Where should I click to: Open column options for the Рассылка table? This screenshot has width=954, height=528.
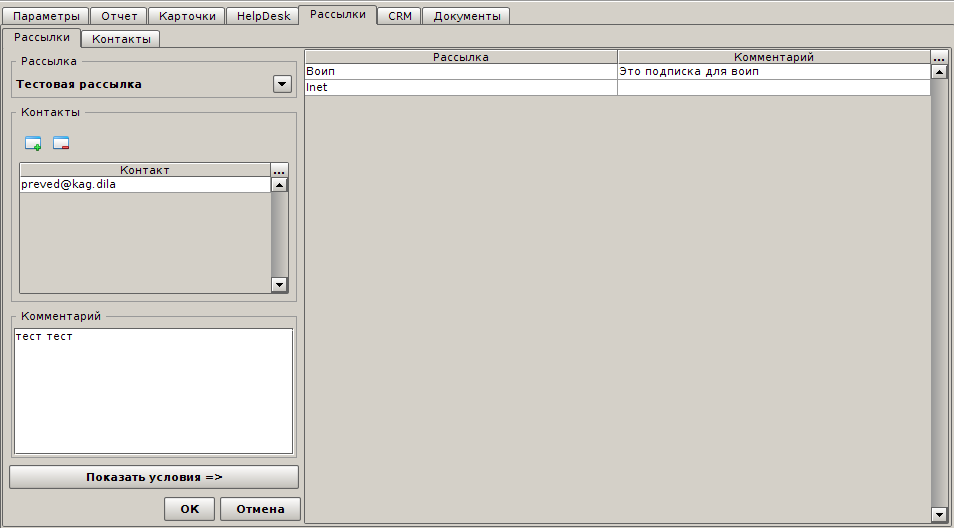(x=938, y=58)
